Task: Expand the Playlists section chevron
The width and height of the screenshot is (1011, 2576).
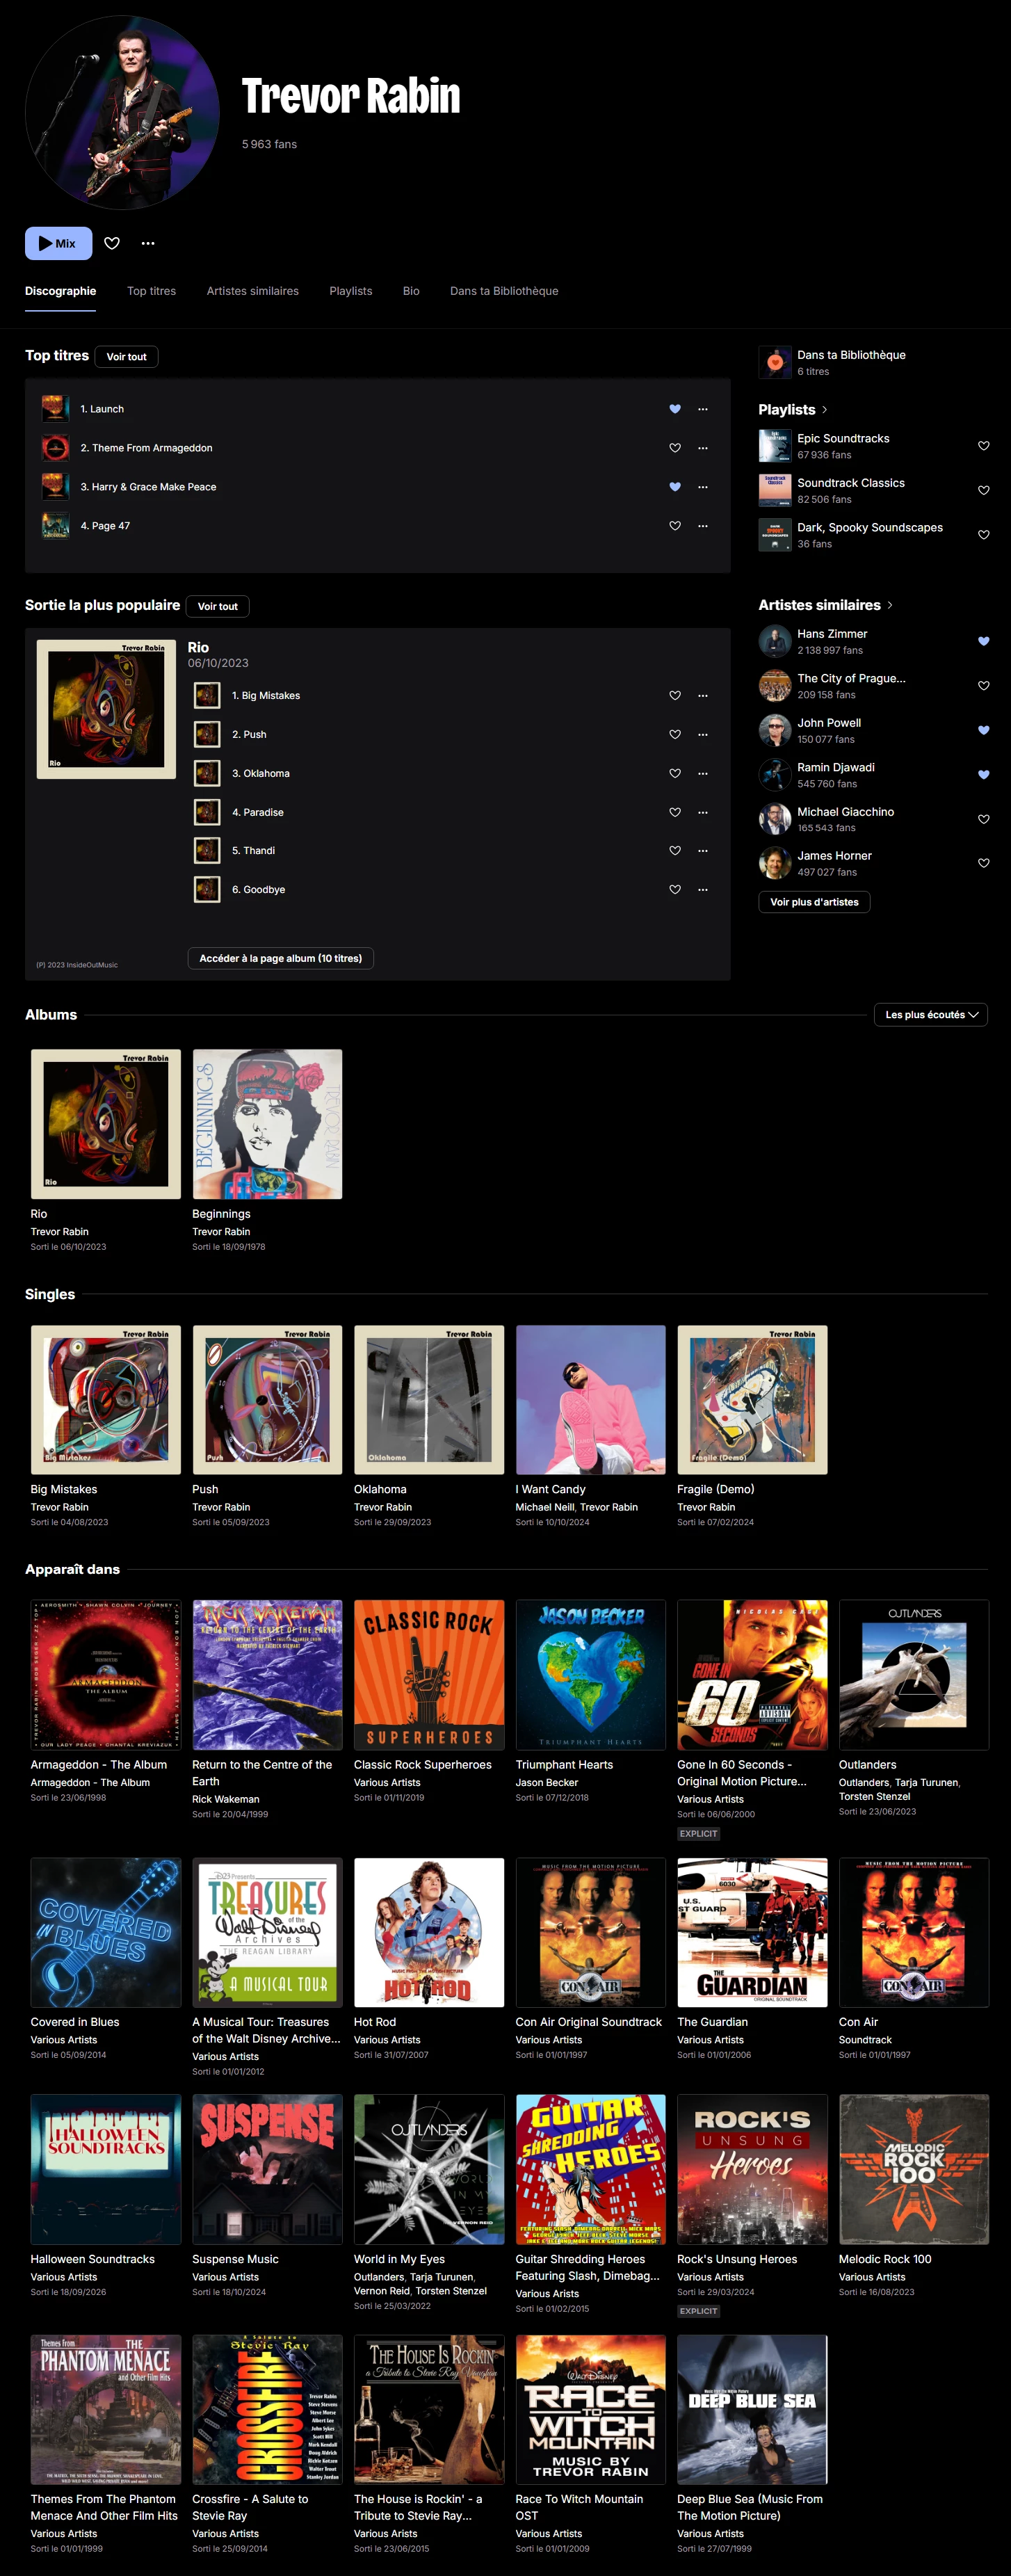Action: 824,410
